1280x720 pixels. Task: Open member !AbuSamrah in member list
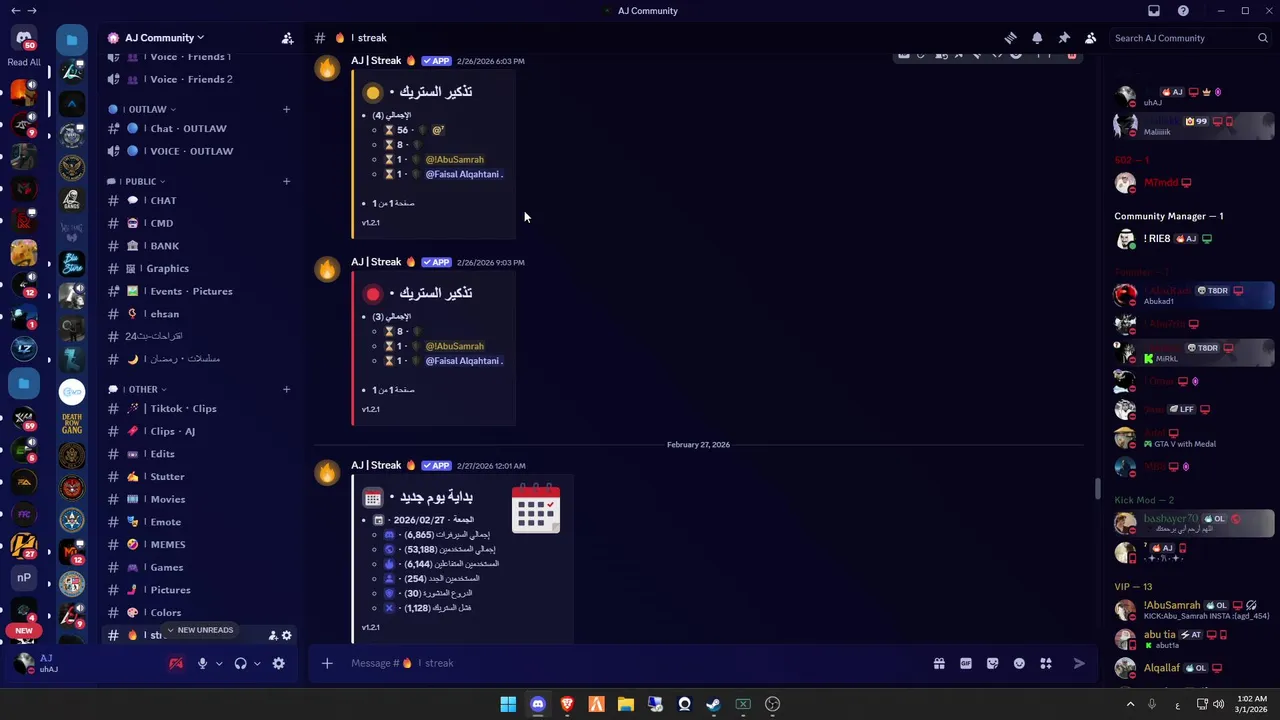[x=1193, y=610]
